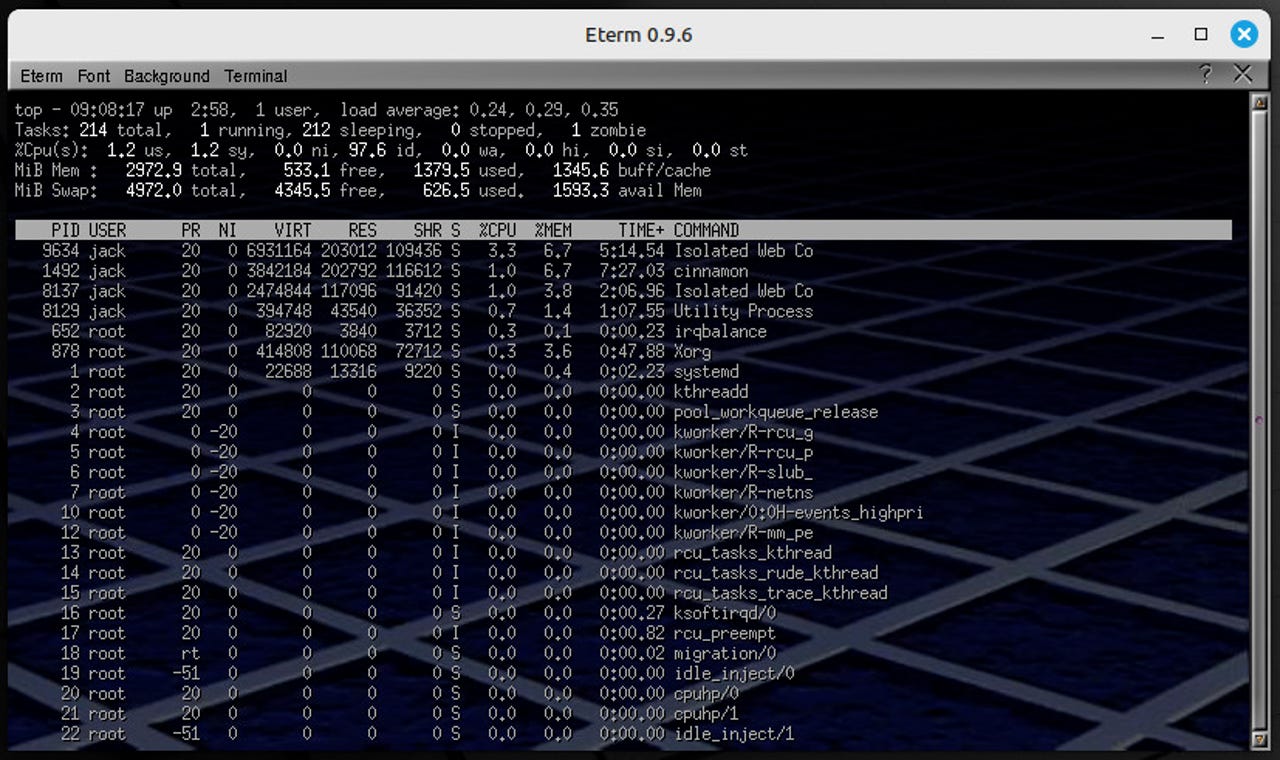Image resolution: width=1280 pixels, height=760 pixels.
Task: Click the vertical scrollbar trough
Action: [x=1260, y=420]
